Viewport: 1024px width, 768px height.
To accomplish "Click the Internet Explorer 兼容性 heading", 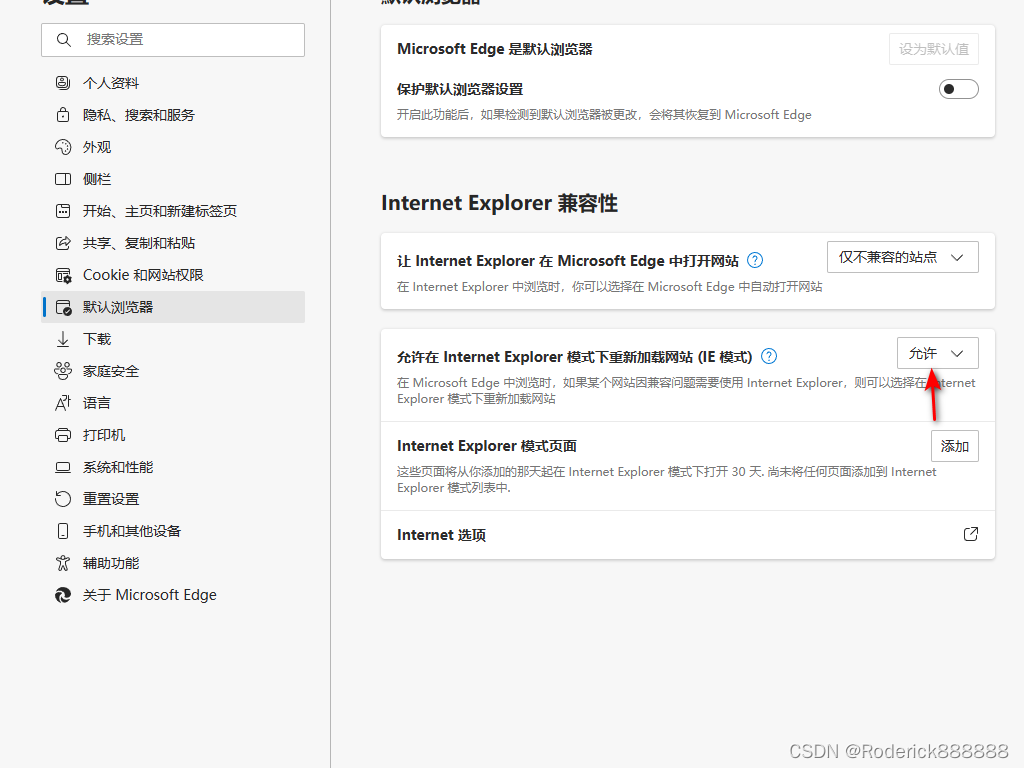I will [x=500, y=203].
